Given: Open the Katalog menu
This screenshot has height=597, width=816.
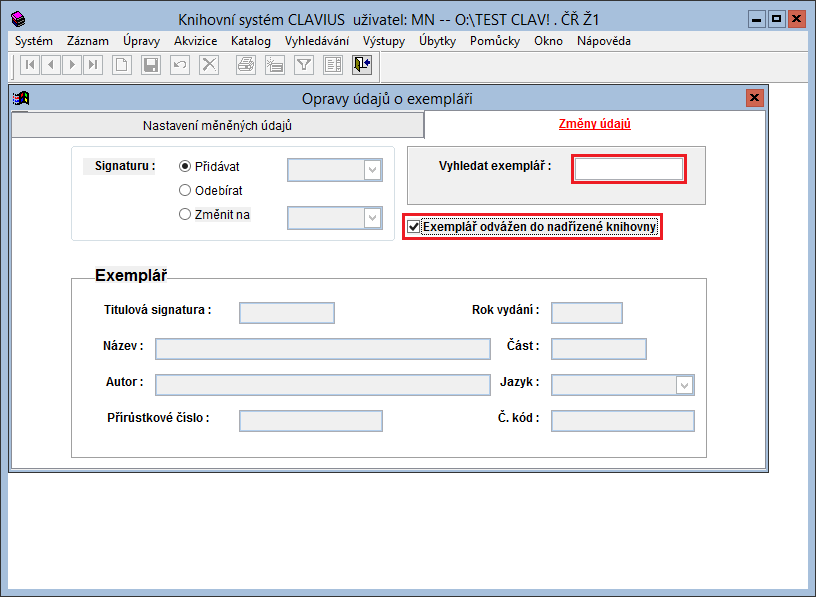Looking at the screenshot, I should pos(250,41).
